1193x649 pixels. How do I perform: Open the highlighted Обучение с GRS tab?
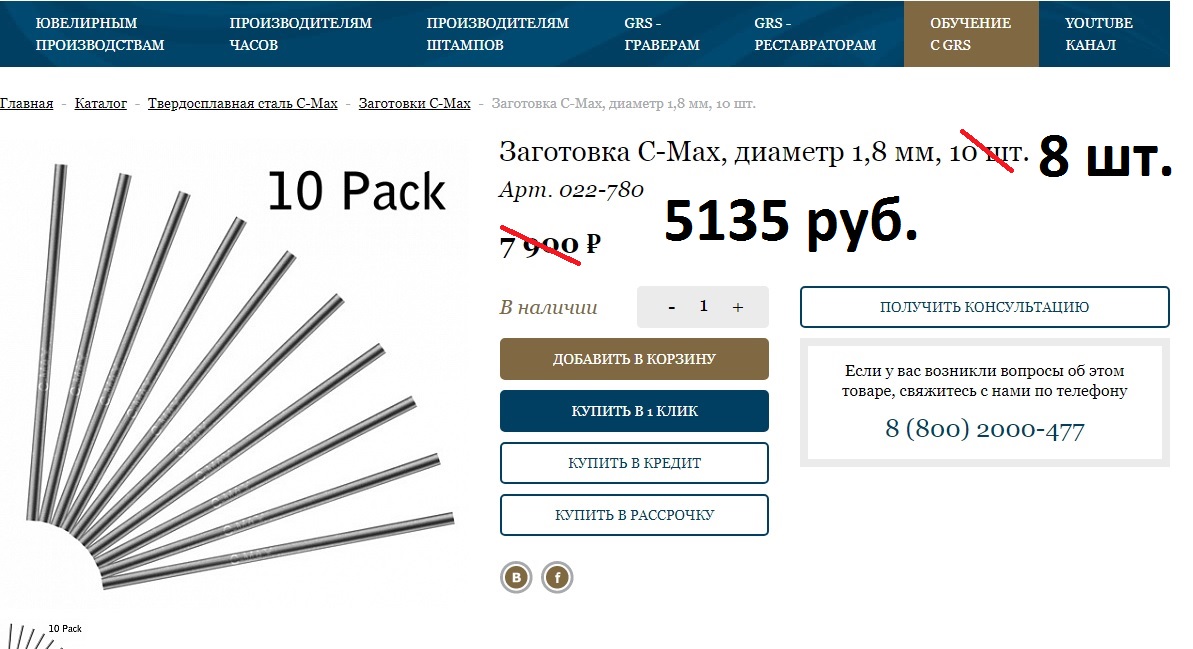point(971,33)
